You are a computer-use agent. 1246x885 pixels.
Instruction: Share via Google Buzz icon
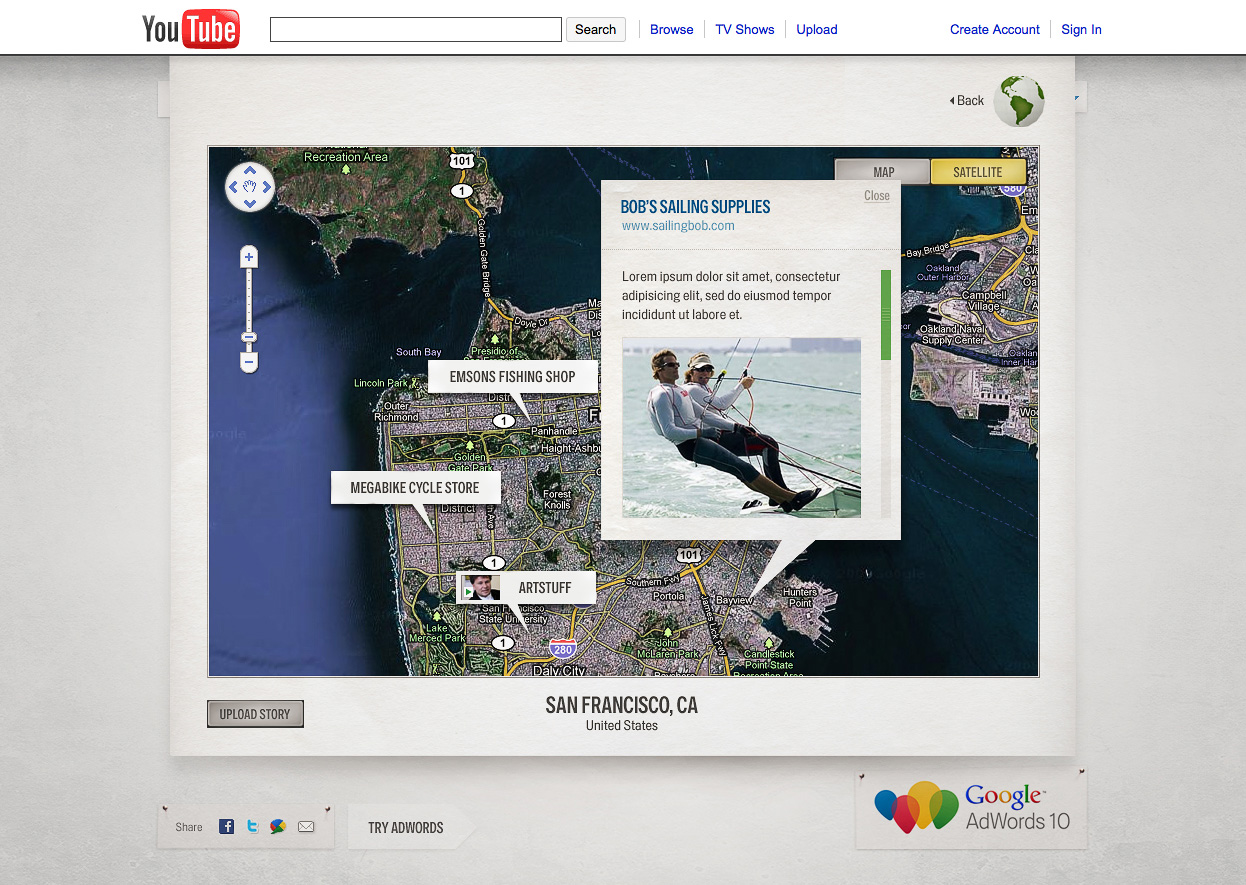[x=278, y=826]
